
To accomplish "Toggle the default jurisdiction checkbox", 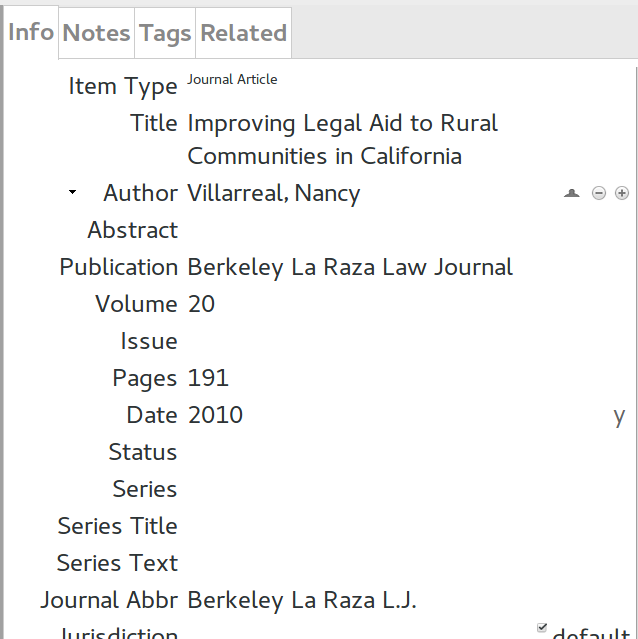I will pos(542,628).
